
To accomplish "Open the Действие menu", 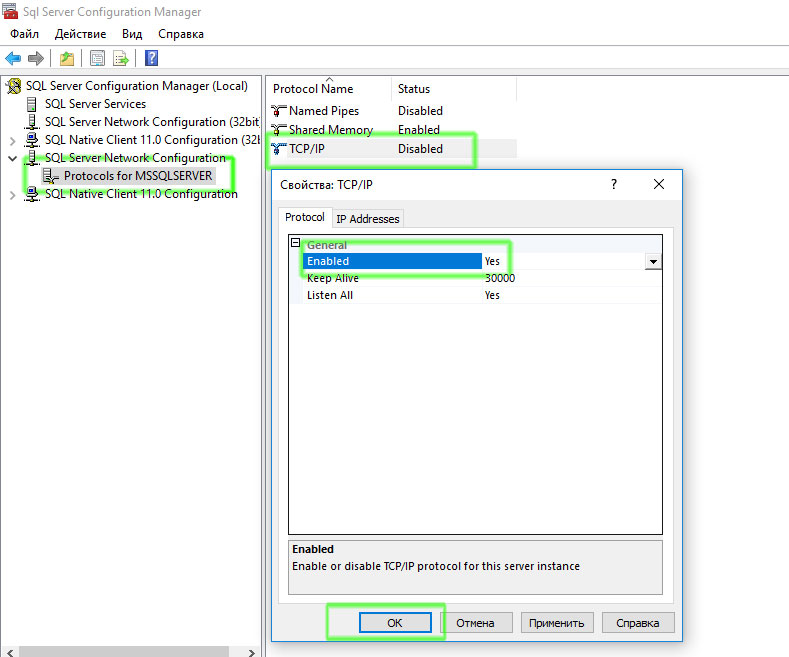I will click(81, 34).
